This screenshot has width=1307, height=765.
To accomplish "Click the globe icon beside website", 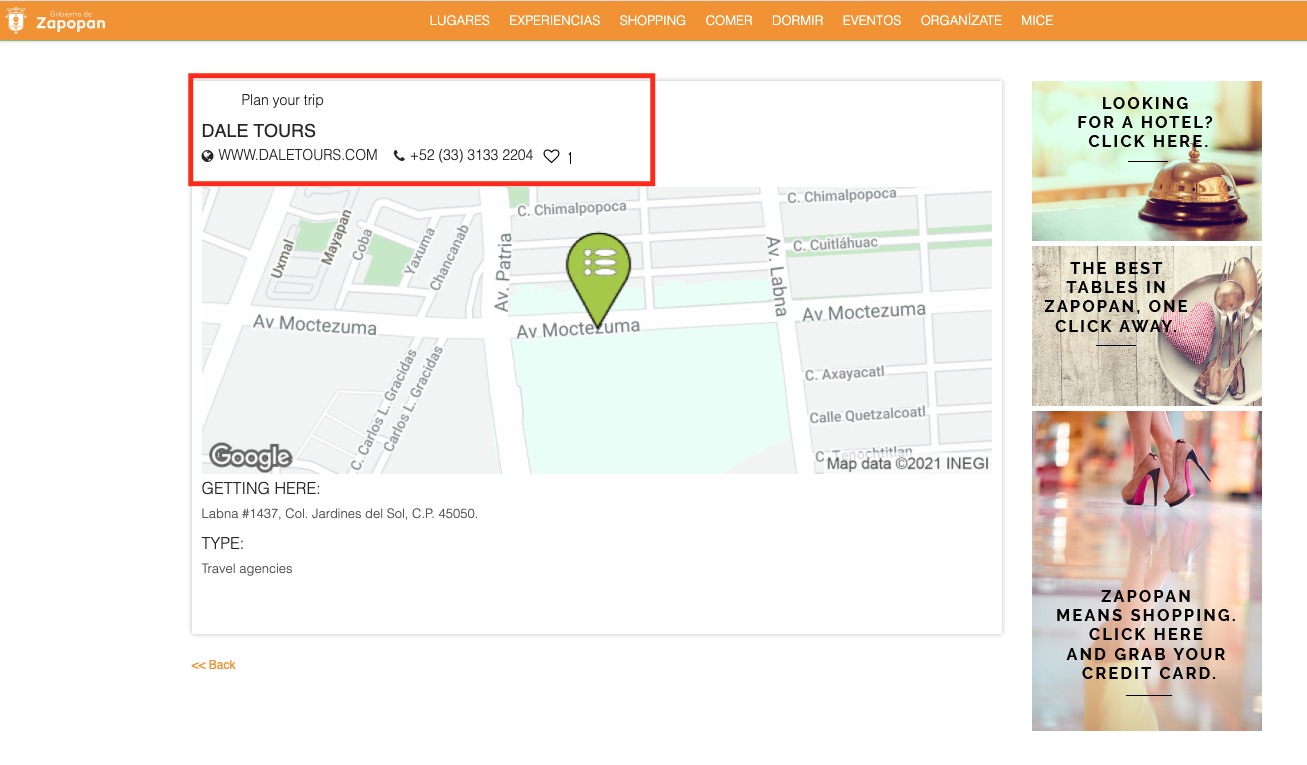I will [208, 156].
